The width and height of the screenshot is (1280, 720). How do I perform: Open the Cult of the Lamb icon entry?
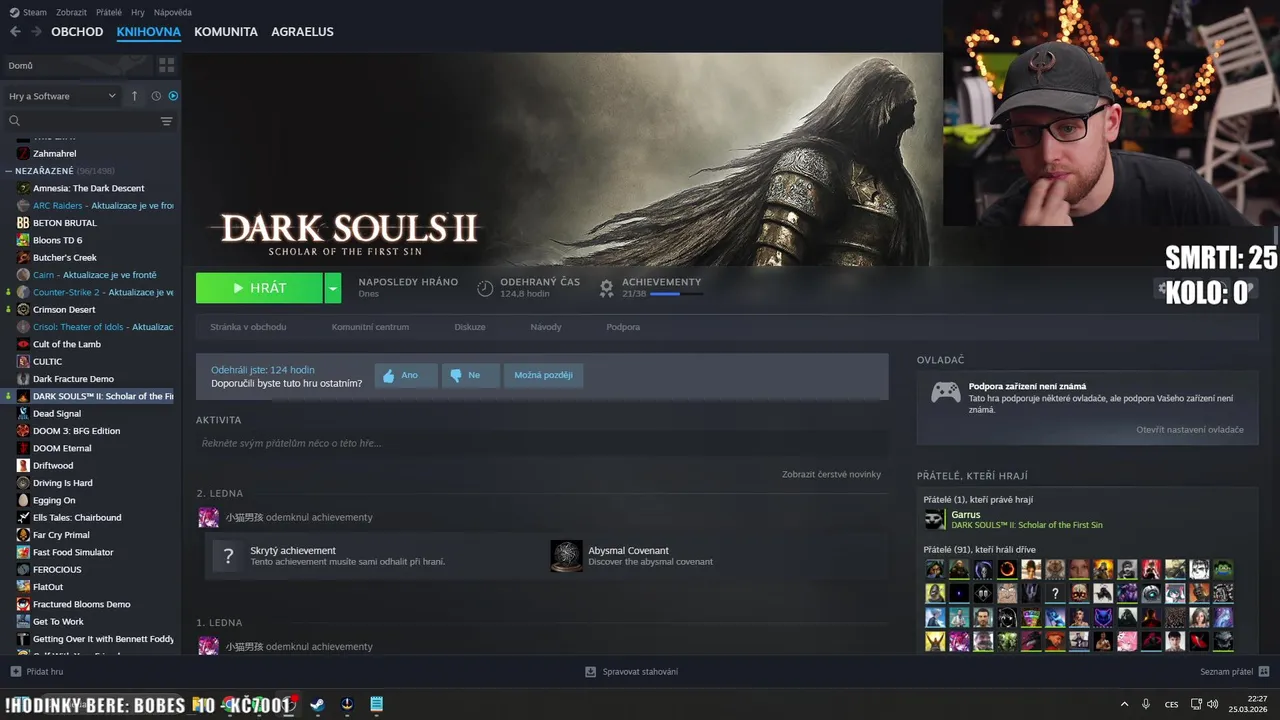[x=23, y=344]
